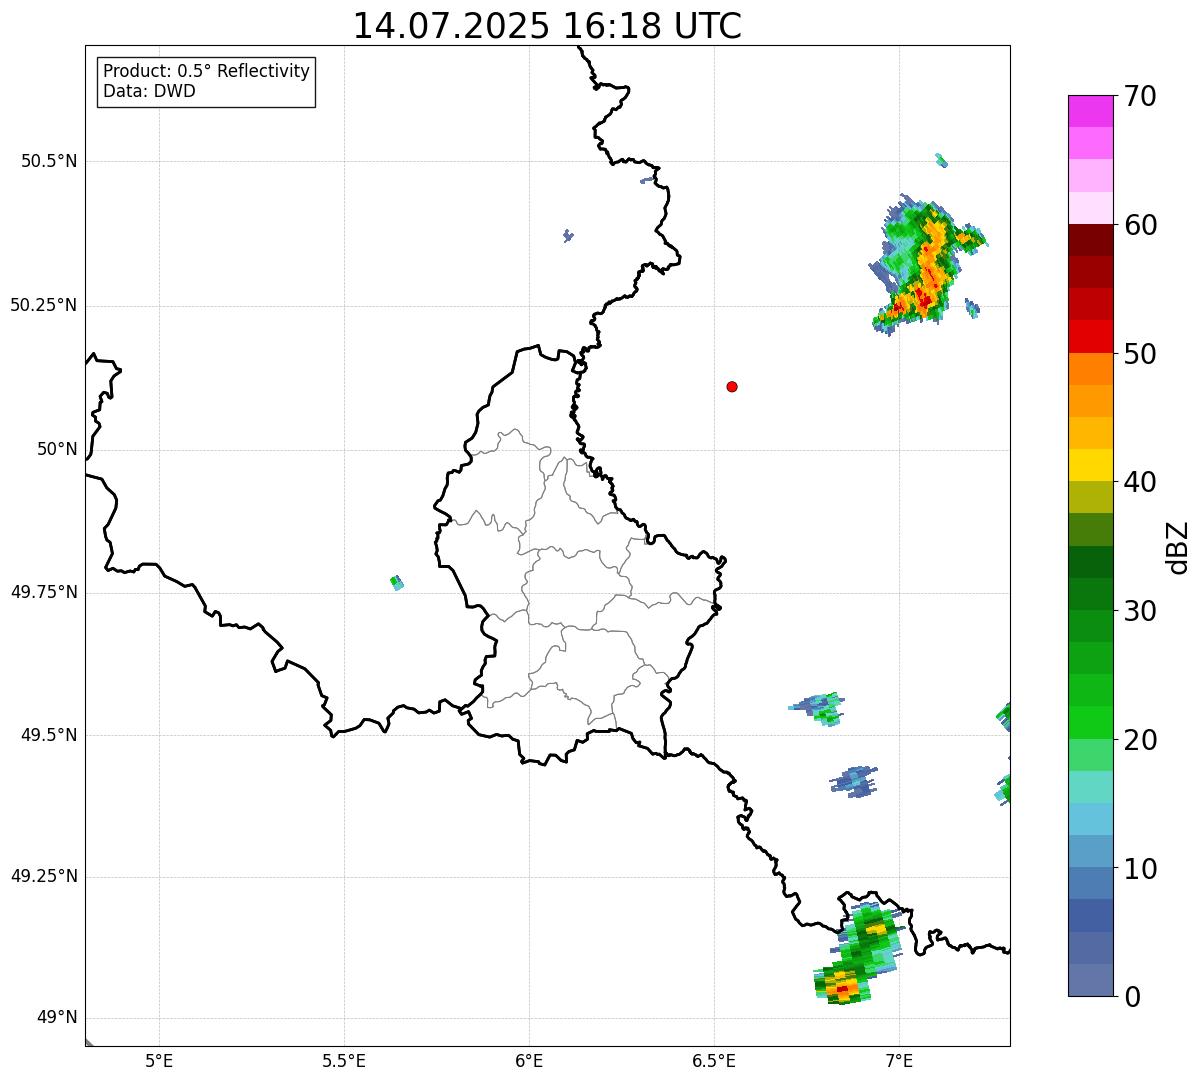This screenshot has height=1081, width=1202.
Task: Click the colorbar tick value 60
Action: click(x=1140, y=225)
